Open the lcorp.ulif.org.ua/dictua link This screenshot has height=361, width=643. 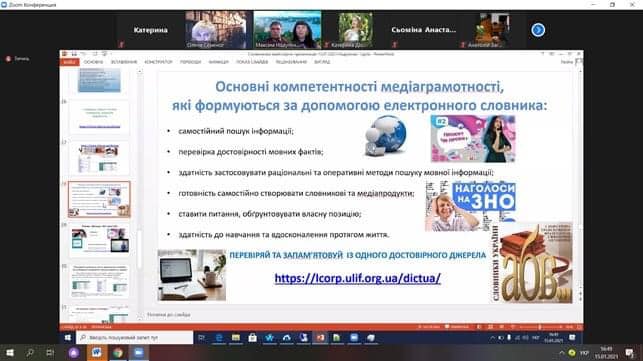tap(358, 278)
